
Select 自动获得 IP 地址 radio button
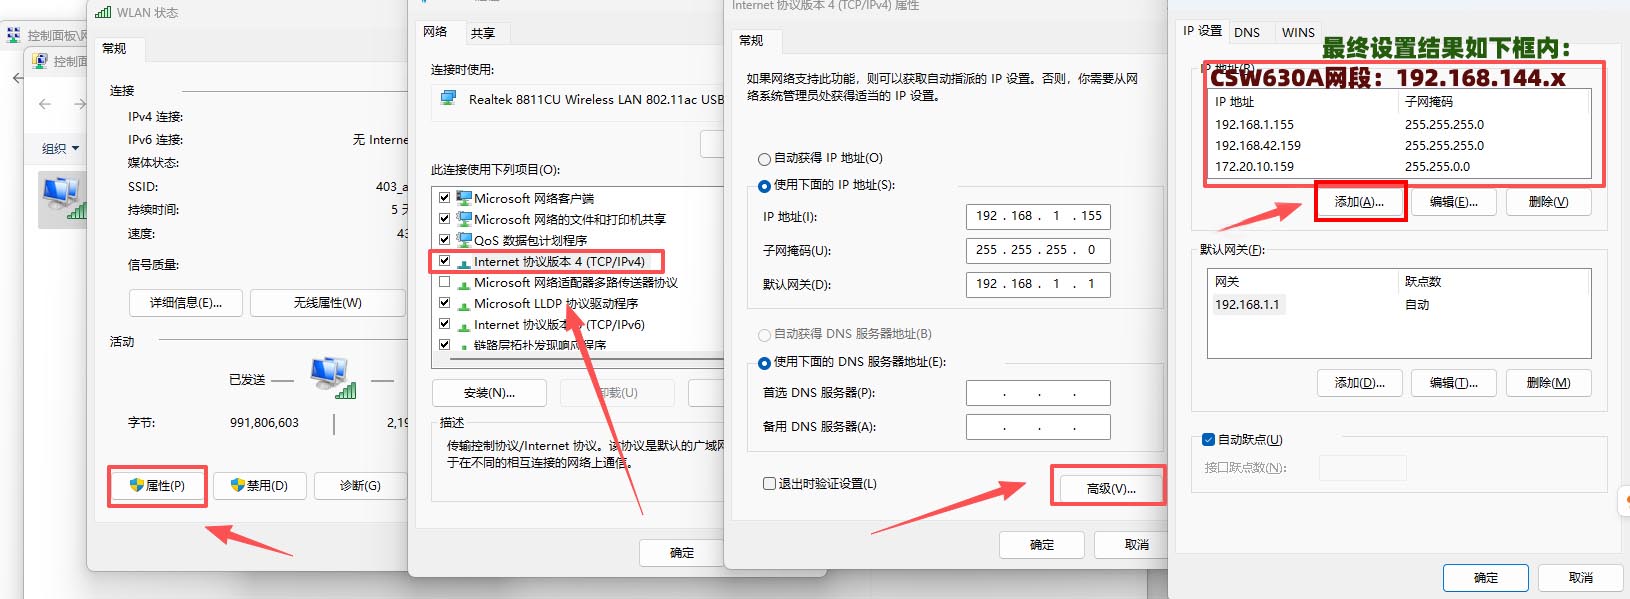pos(765,158)
